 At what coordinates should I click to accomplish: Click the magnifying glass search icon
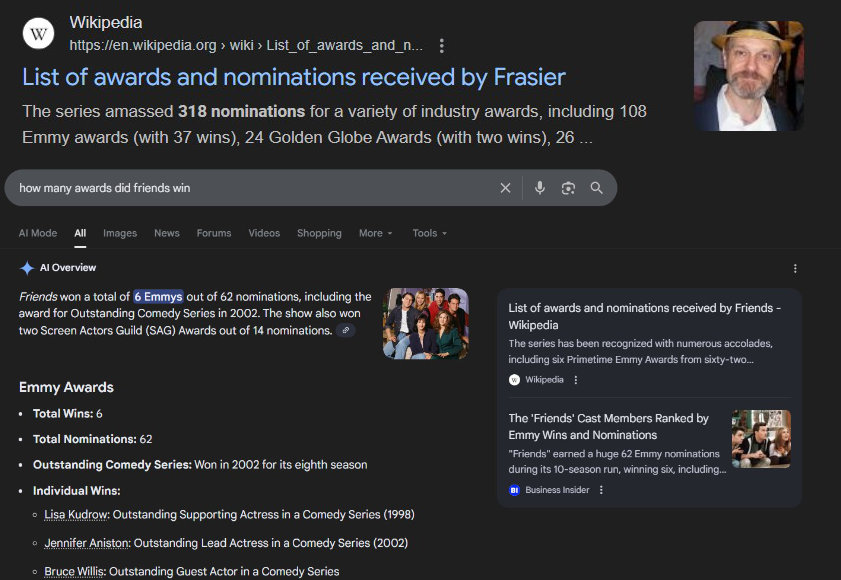(x=596, y=188)
